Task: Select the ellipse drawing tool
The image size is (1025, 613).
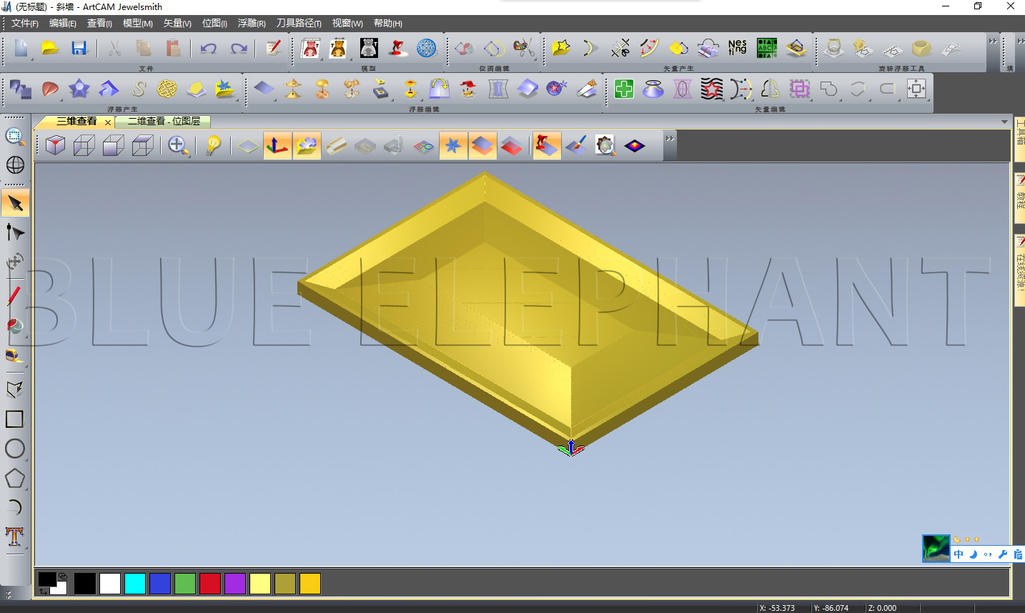Action: coord(14,448)
